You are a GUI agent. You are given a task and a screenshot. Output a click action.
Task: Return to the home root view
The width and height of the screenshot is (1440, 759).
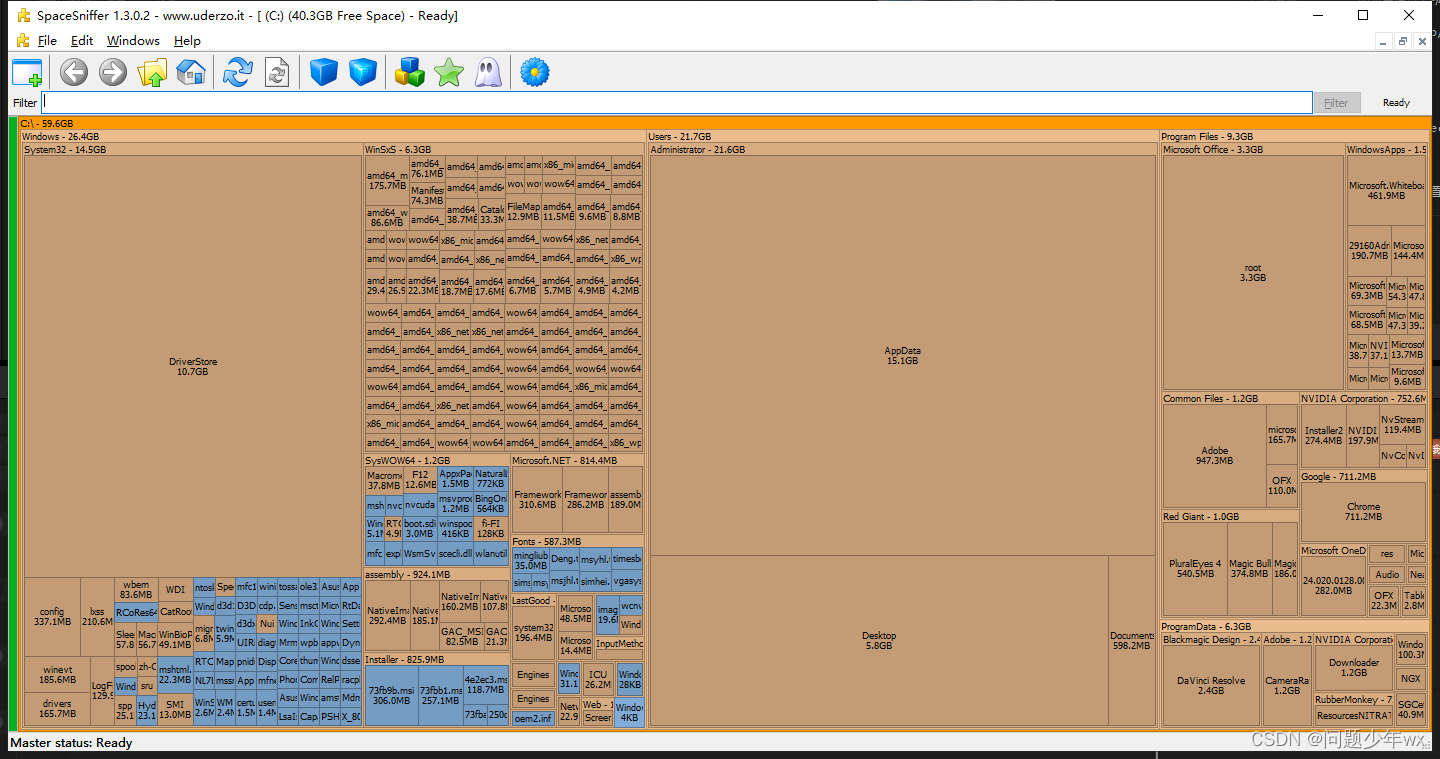point(191,72)
